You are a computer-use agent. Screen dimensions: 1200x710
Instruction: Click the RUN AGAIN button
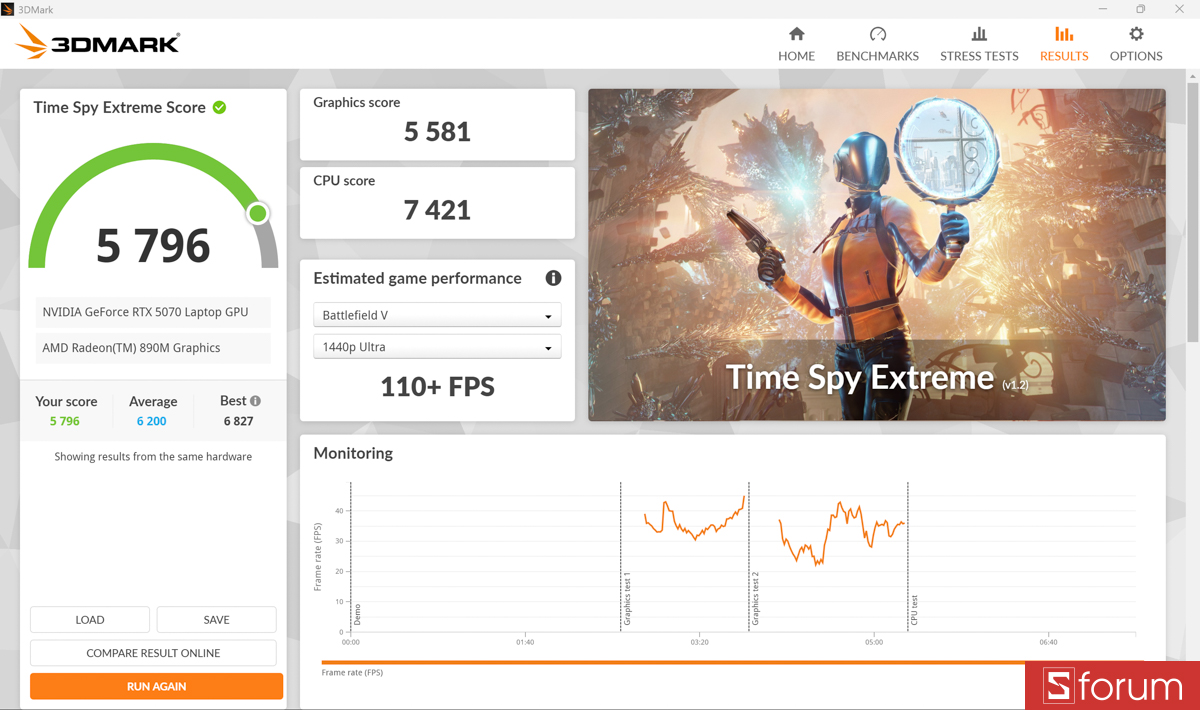click(156, 686)
